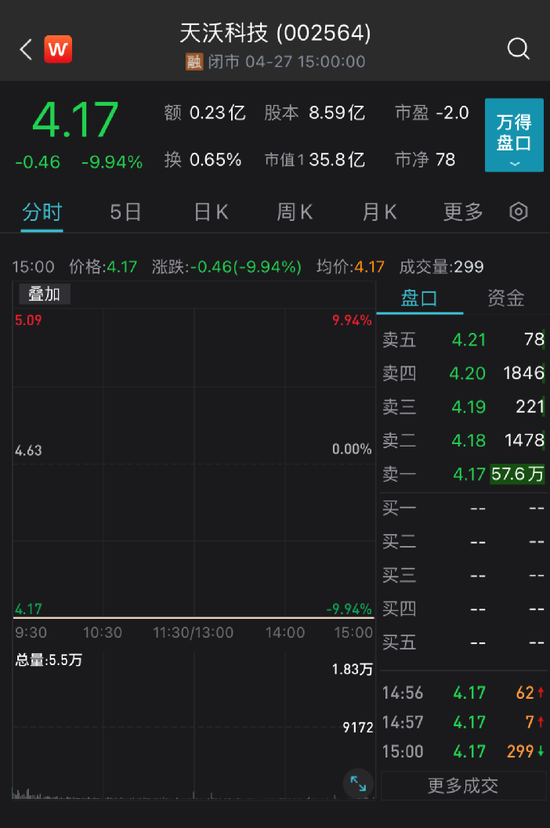Tap the 融 margin trading badge
The image size is (550, 828).
(194, 62)
